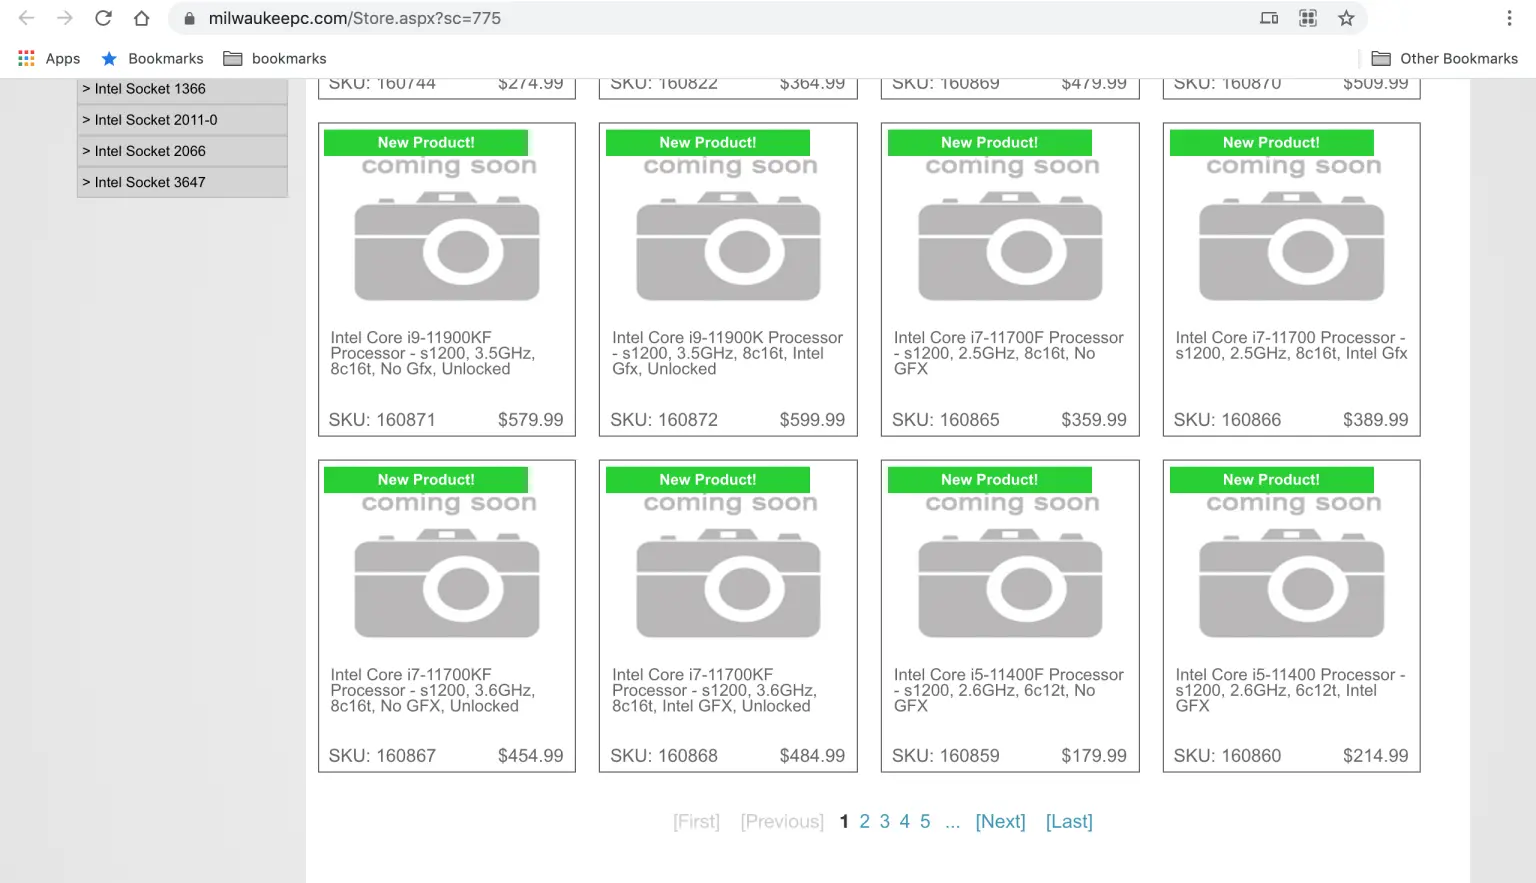
Task: Click the Intel Core i5-11400F Processor title
Action: coord(1009,690)
